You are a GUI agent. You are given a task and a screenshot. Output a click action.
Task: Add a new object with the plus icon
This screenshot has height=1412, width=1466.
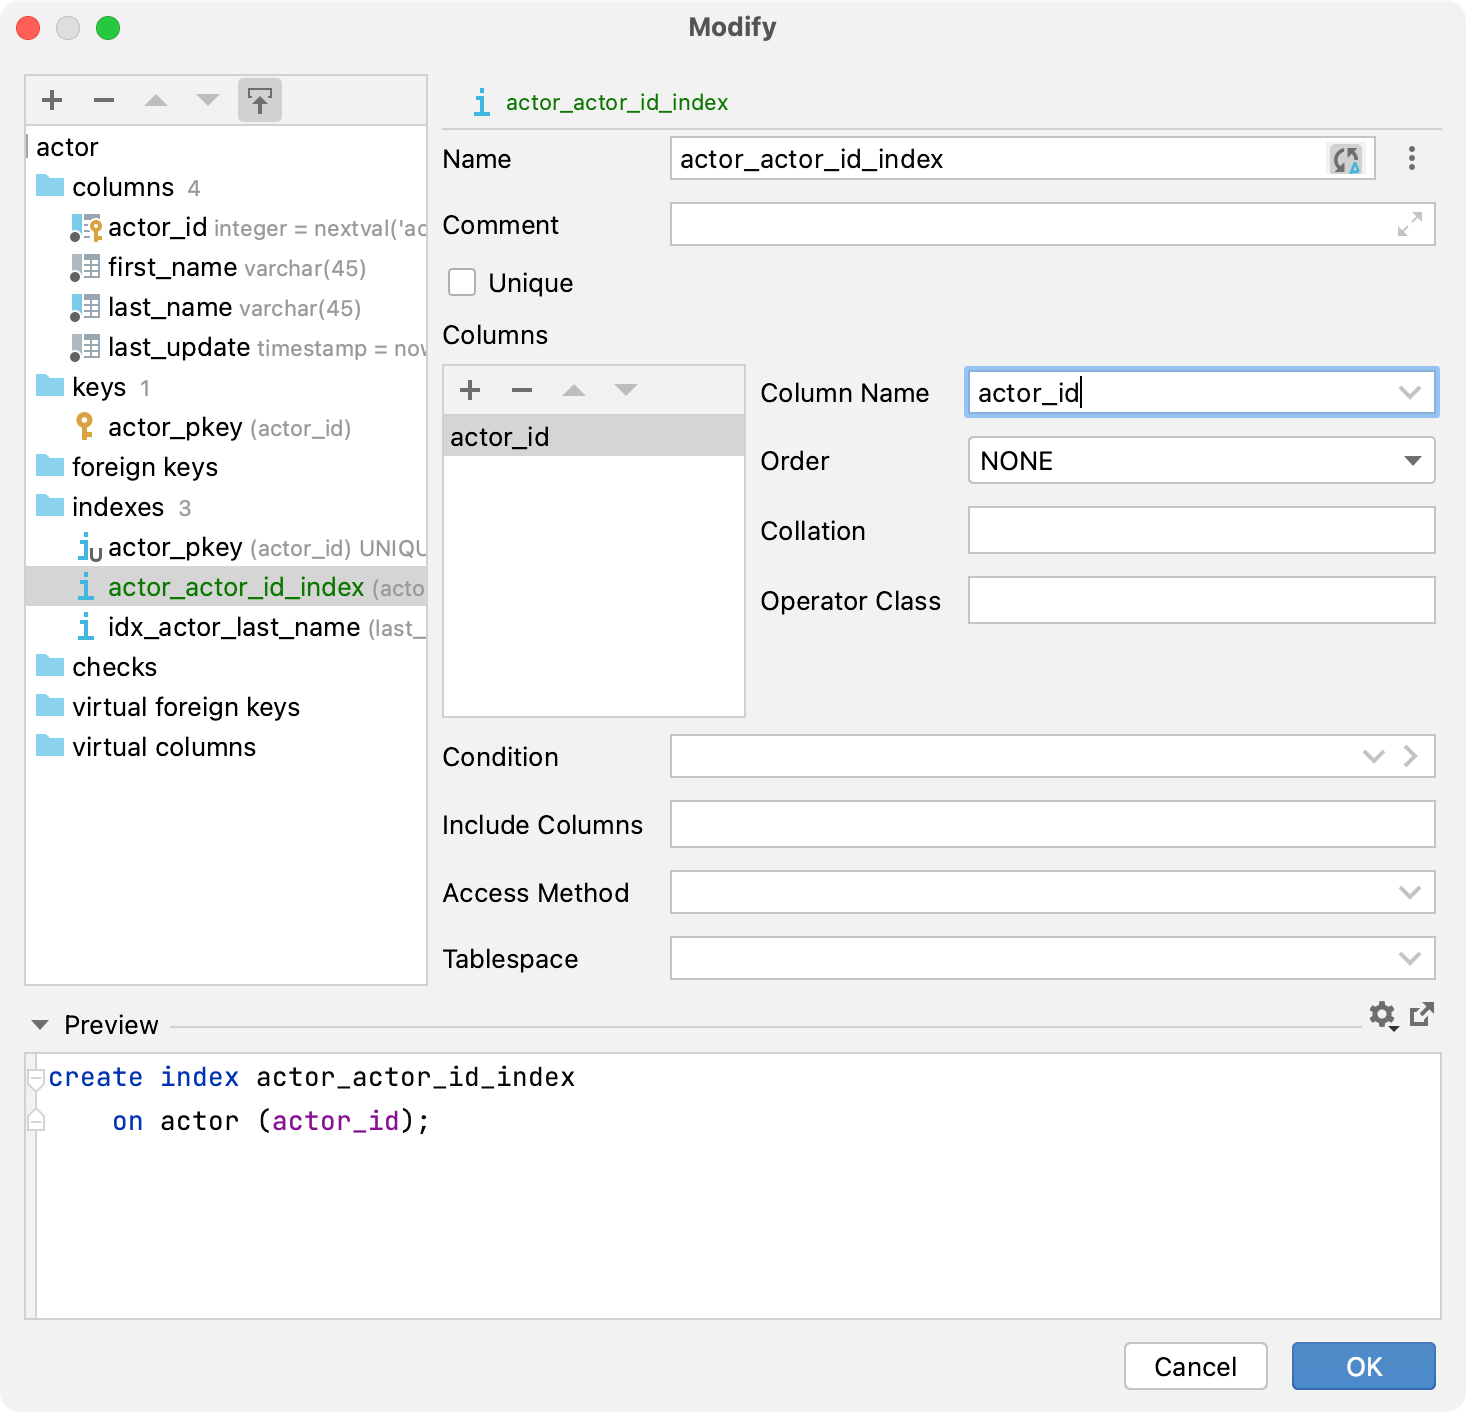tap(51, 100)
